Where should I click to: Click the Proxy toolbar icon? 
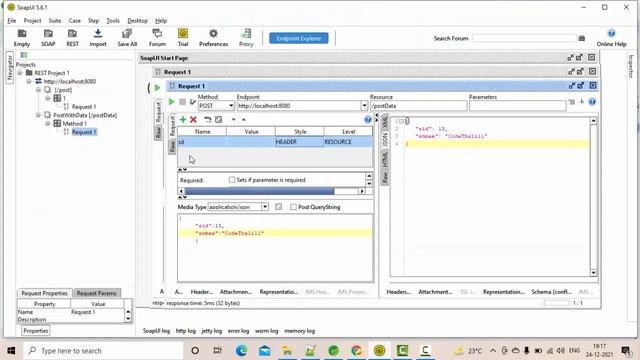point(246,38)
